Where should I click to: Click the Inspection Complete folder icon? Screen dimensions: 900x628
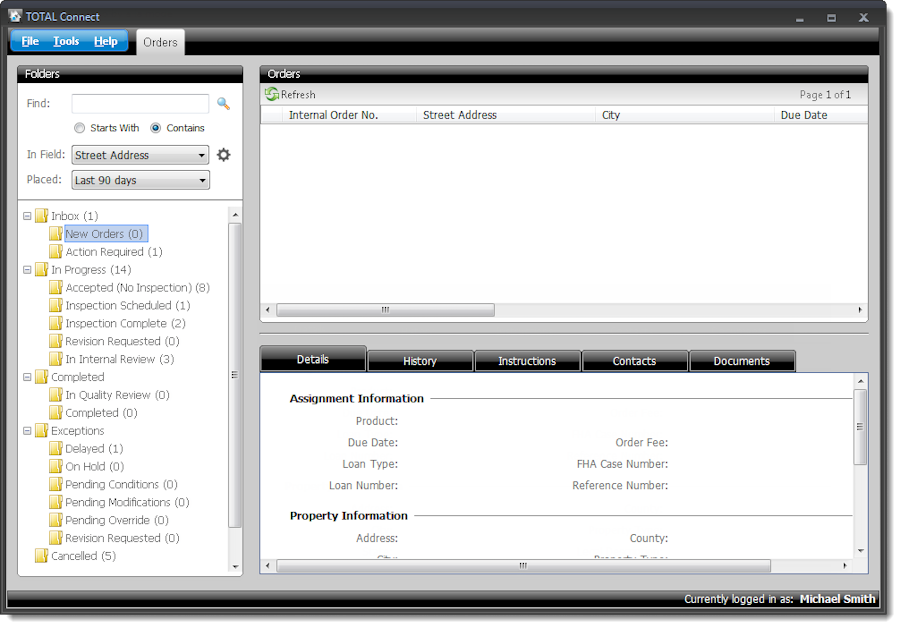[x=56, y=323]
